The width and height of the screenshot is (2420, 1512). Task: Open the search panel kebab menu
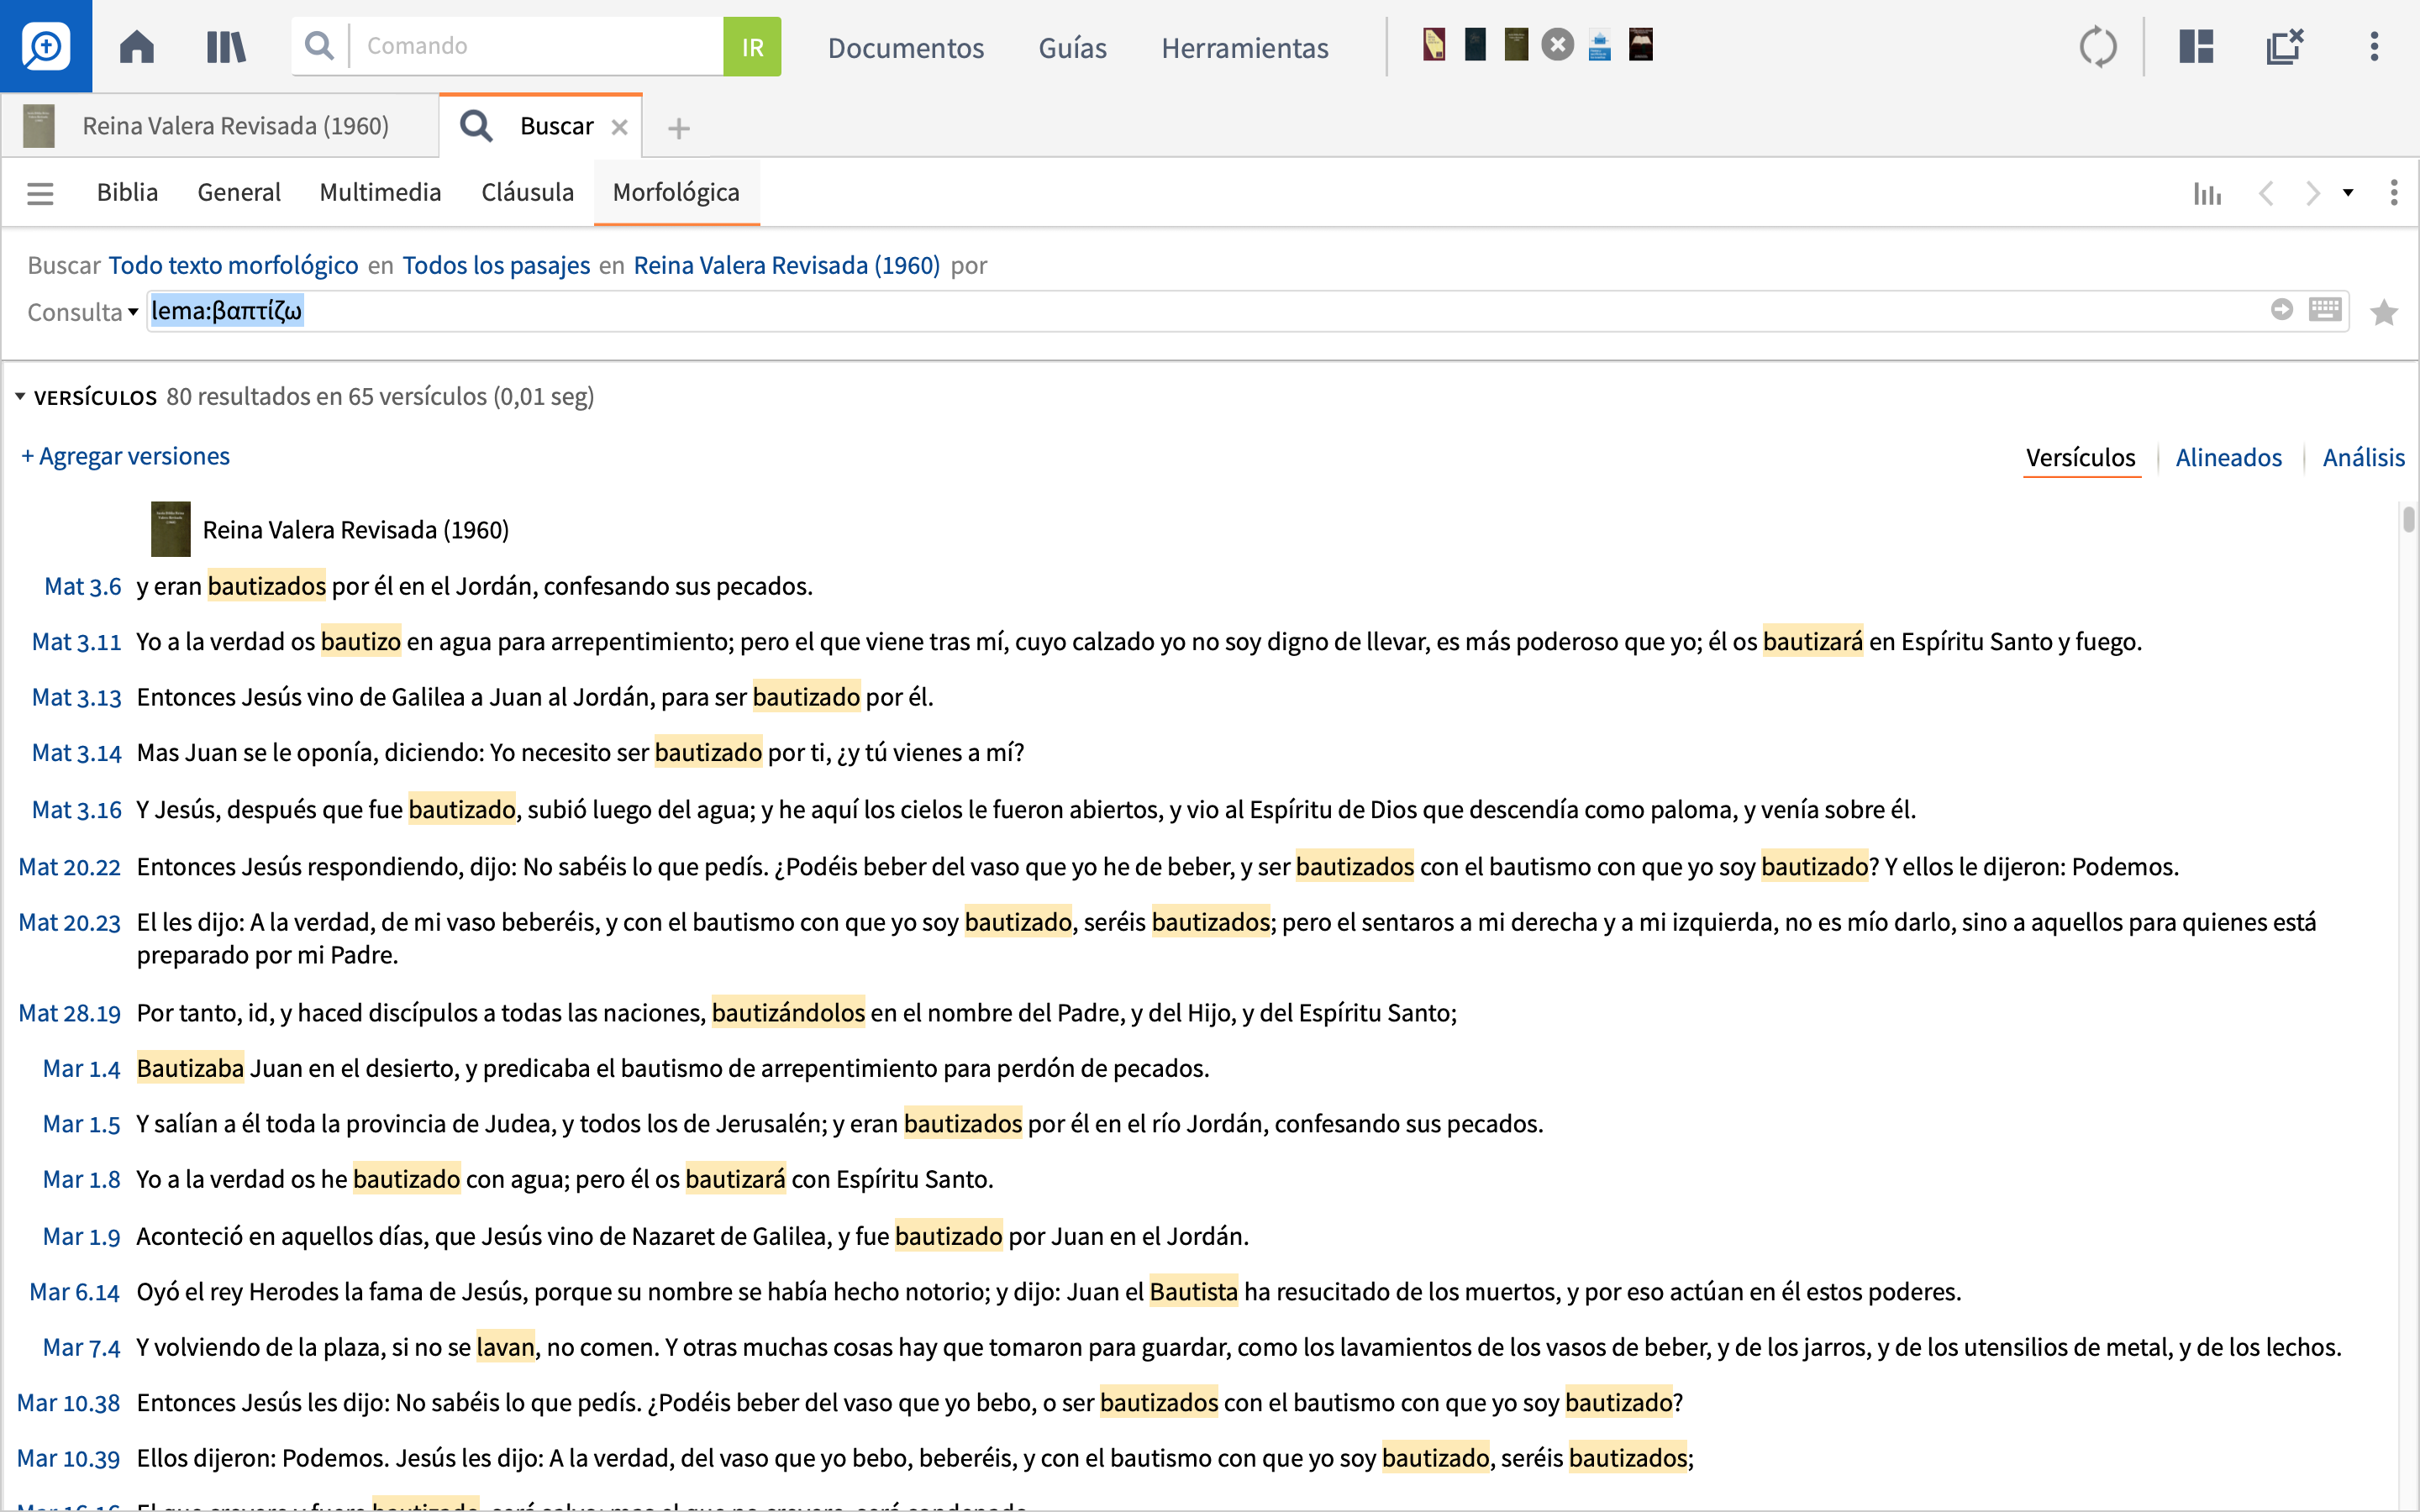(x=2394, y=193)
